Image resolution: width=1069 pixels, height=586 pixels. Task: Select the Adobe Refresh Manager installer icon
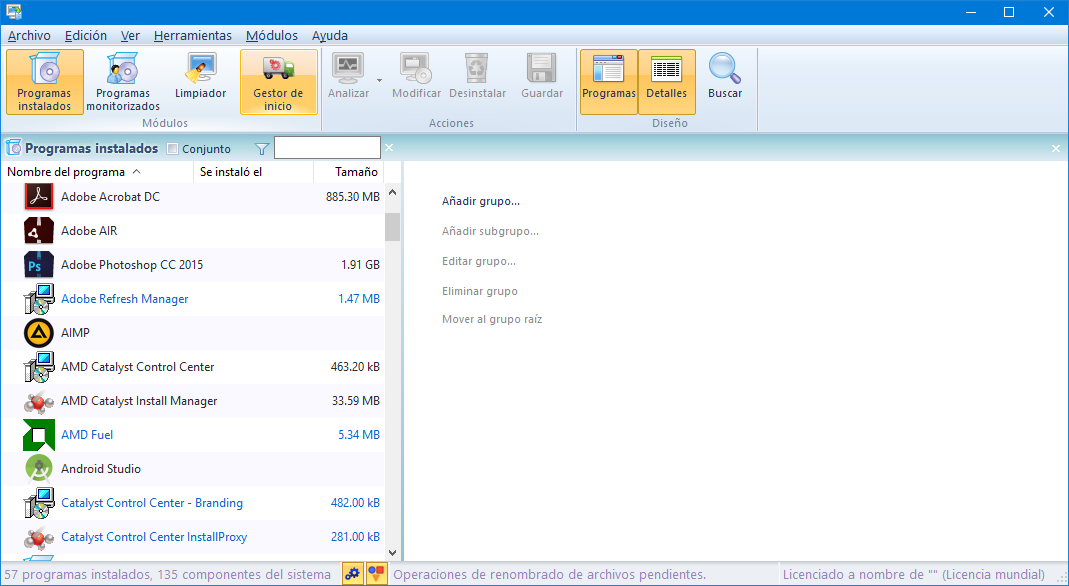(39, 299)
